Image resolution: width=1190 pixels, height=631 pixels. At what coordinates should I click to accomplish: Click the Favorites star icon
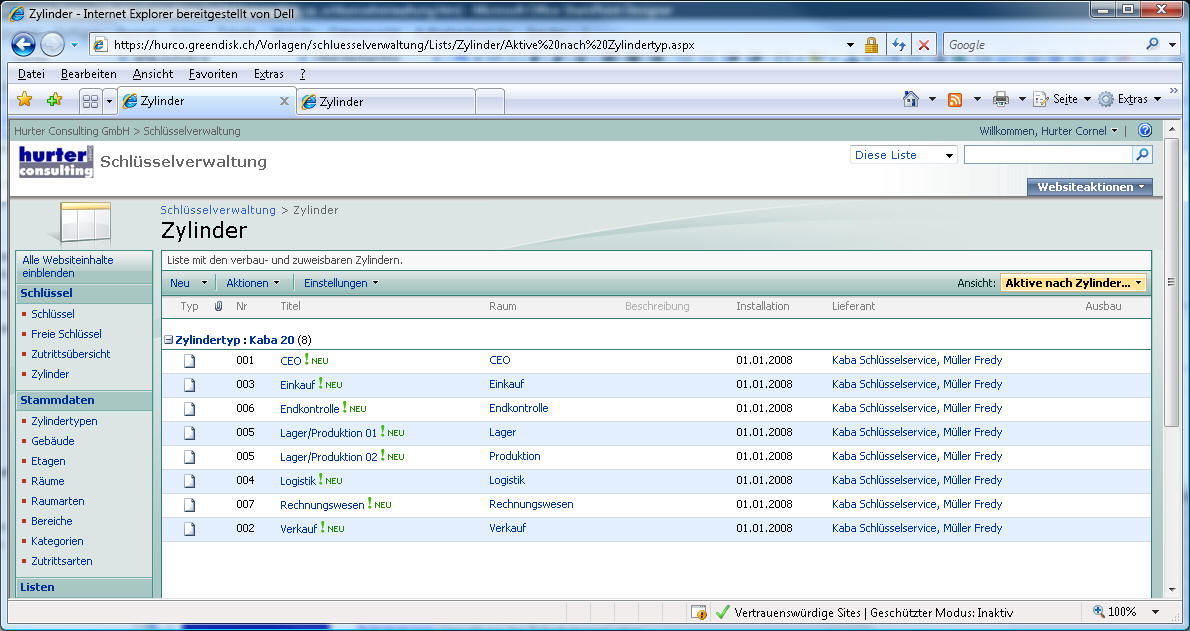[x=25, y=100]
